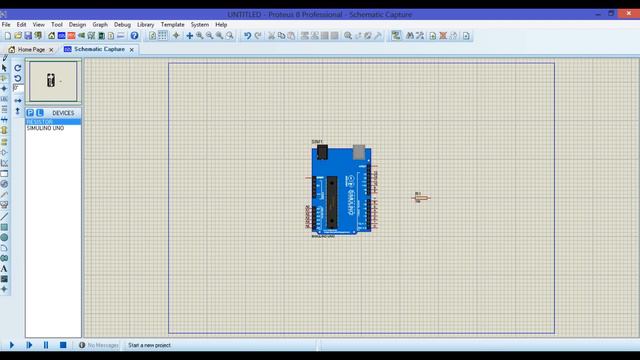Image resolution: width=640 pixels, height=360 pixels.
Task: Click the blue Help question mark icon
Action: point(134,36)
